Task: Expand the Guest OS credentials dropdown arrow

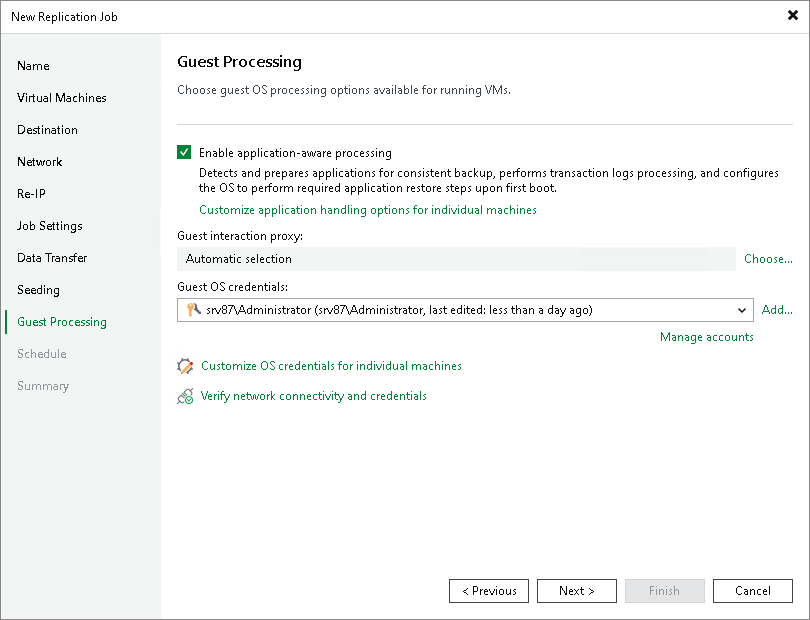Action: (742, 310)
